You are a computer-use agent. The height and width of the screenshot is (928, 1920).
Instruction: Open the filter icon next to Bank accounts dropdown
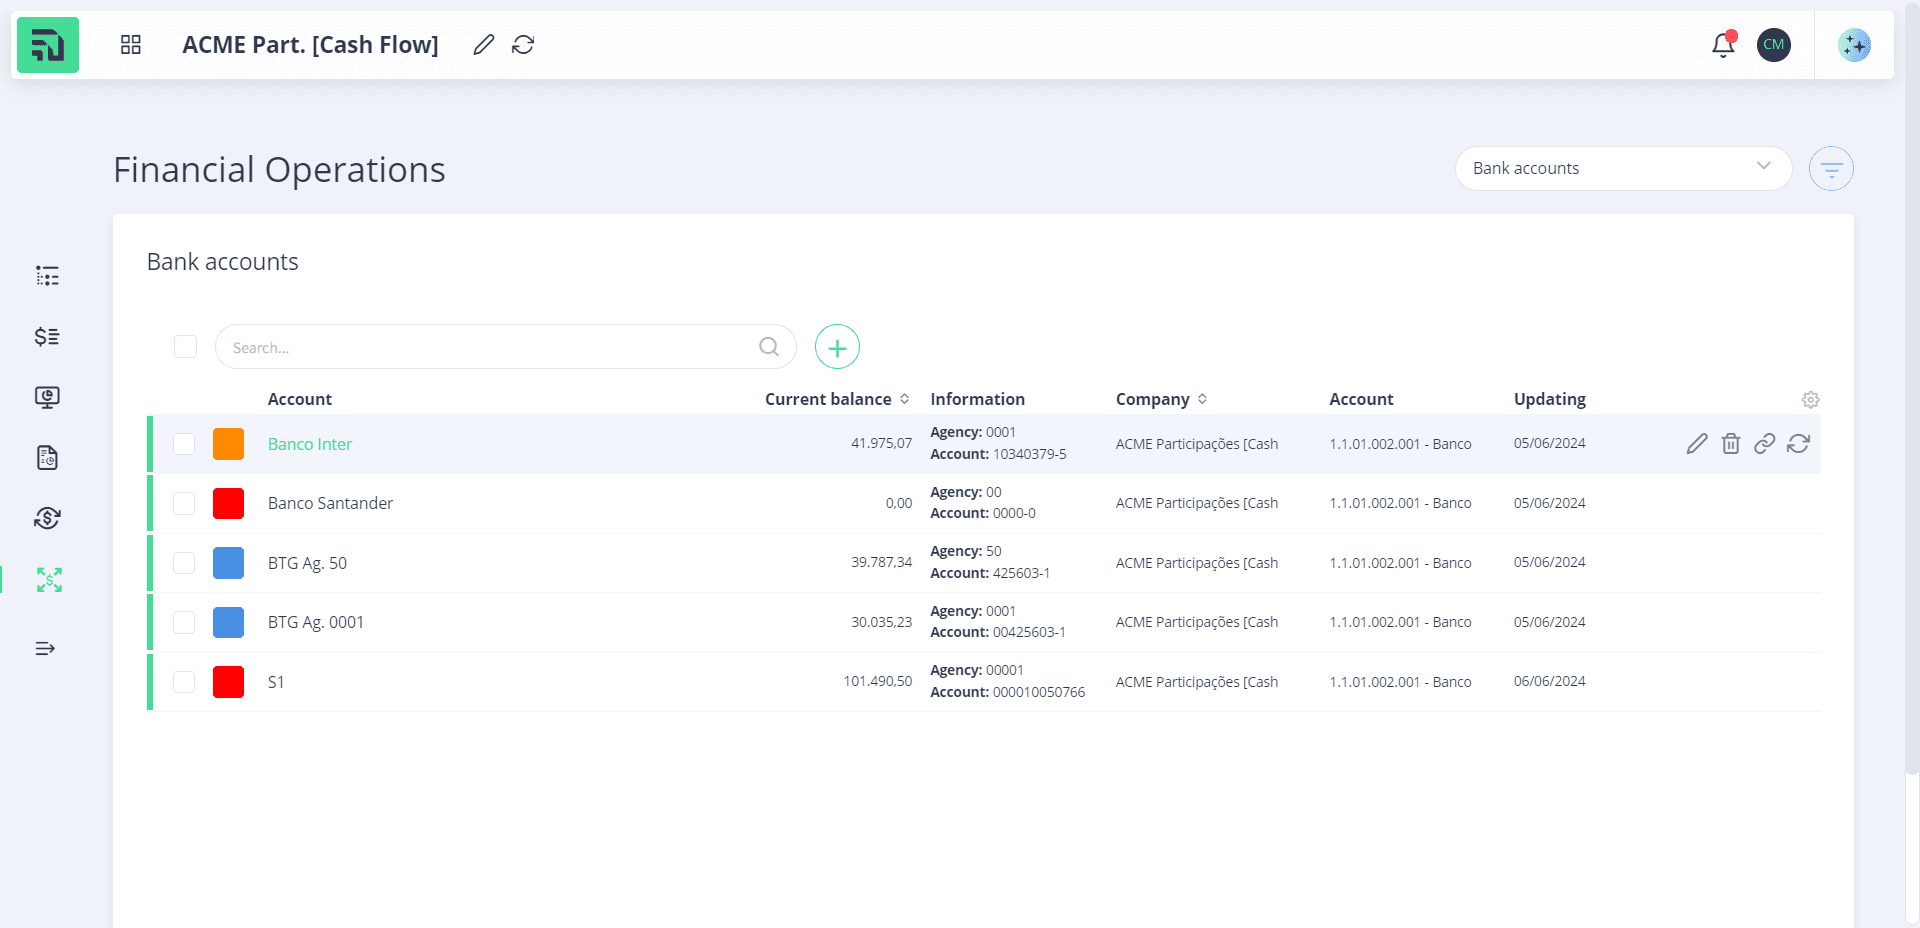(x=1831, y=169)
